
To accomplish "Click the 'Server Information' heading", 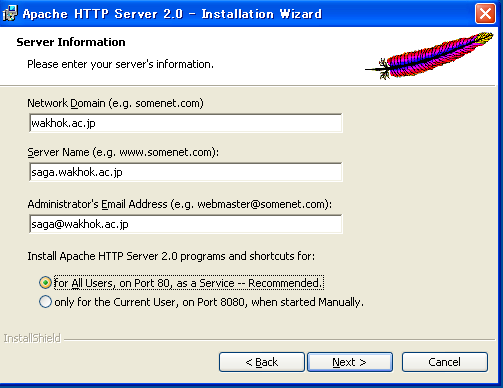I will pos(71,42).
